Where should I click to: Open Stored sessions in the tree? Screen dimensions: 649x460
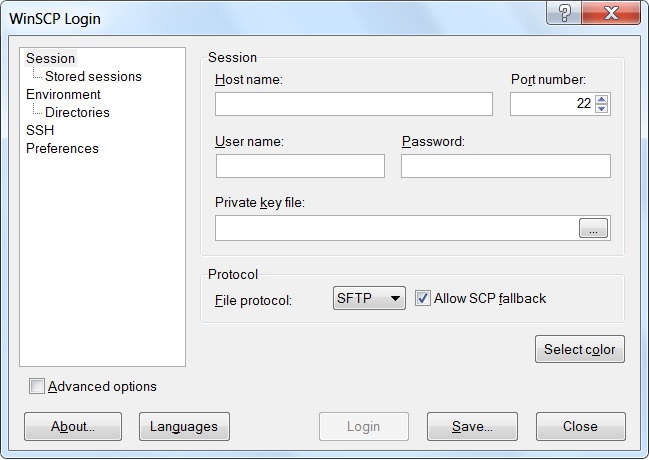pos(93,77)
